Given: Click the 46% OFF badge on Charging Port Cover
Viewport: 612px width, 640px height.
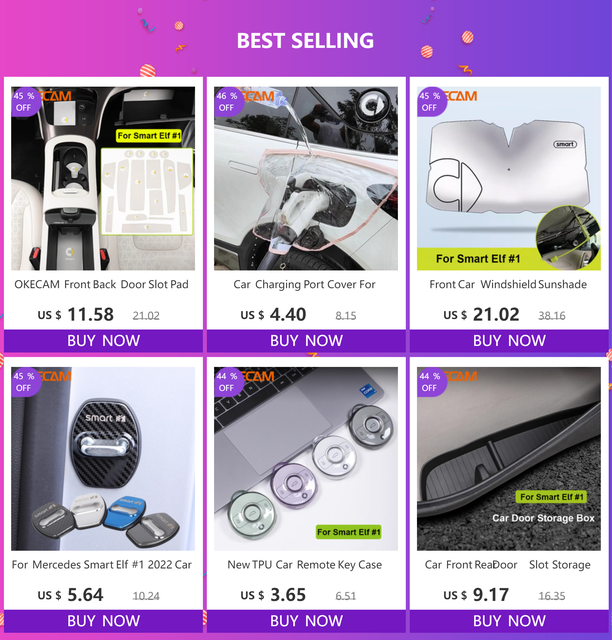Looking at the screenshot, I should tap(229, 102).
